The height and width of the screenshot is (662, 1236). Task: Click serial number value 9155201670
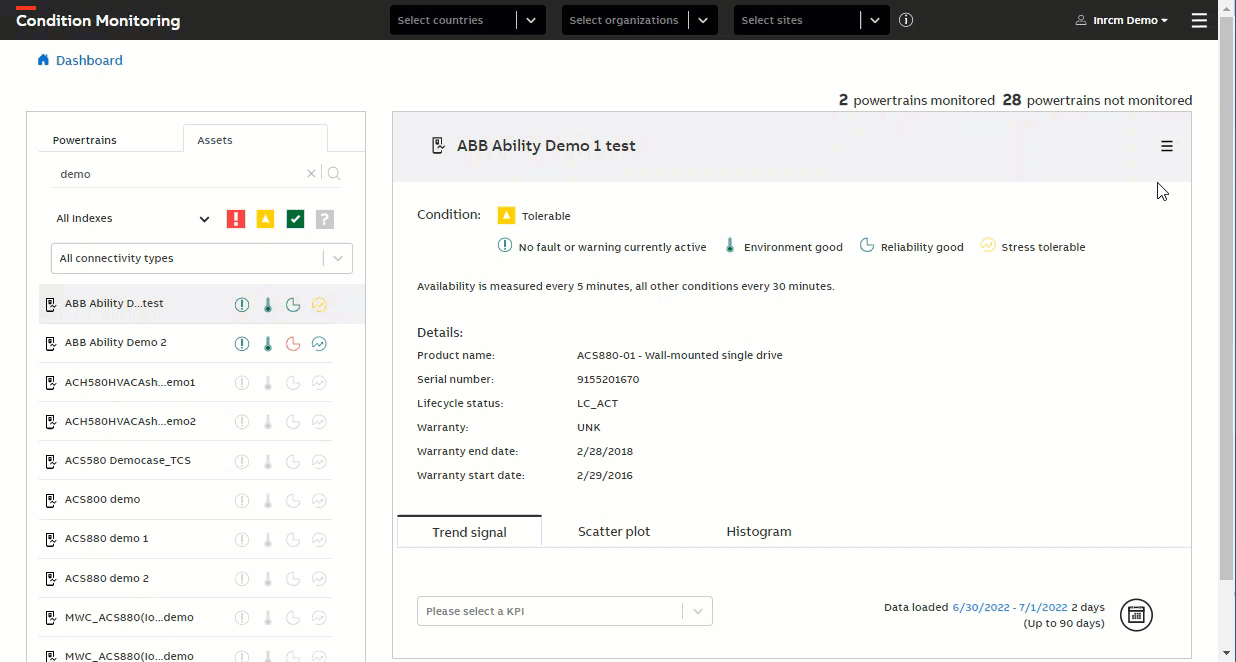click(608, 379)
